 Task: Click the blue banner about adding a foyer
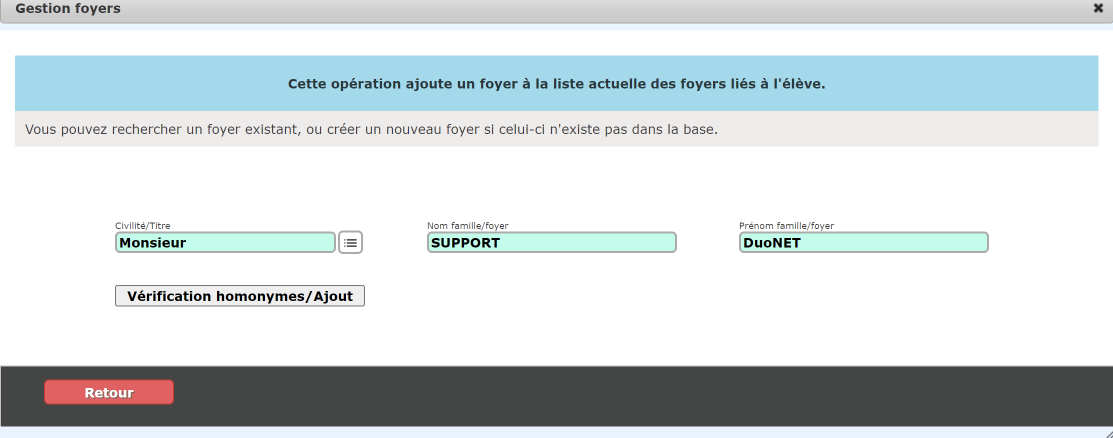556,84
